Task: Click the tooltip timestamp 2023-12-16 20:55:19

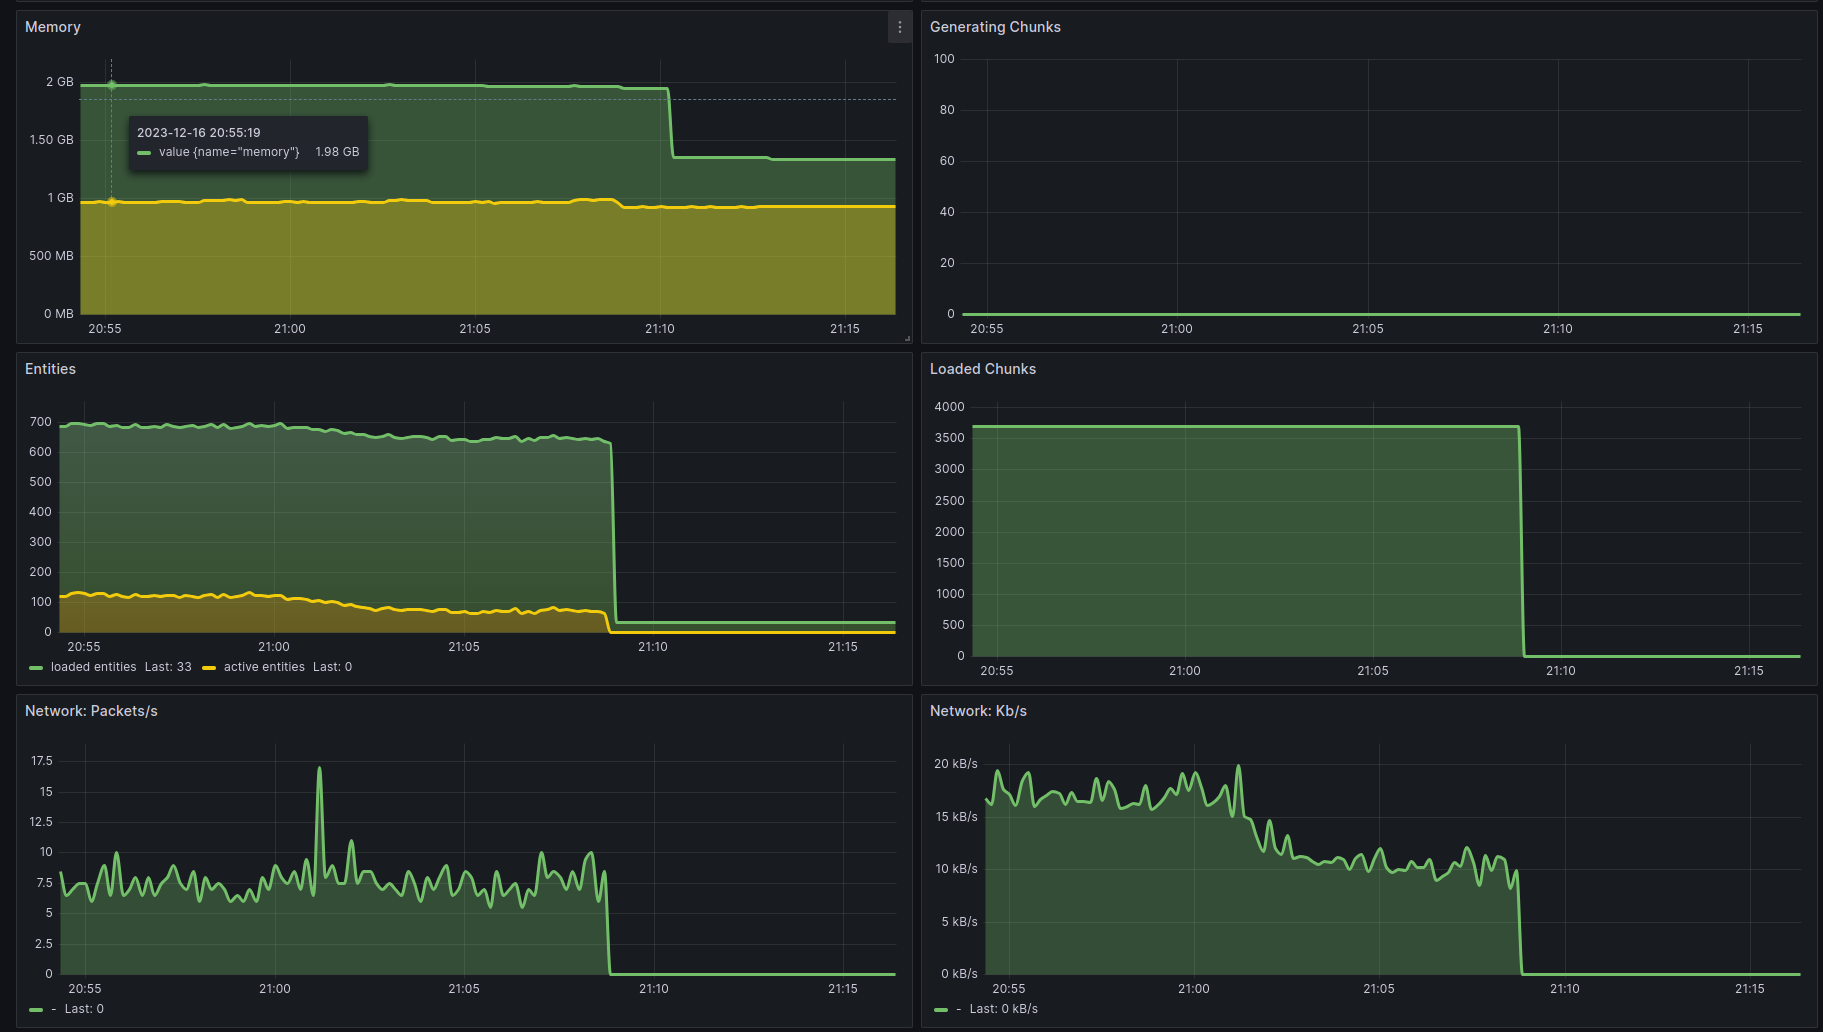Action: click(199, 133)
